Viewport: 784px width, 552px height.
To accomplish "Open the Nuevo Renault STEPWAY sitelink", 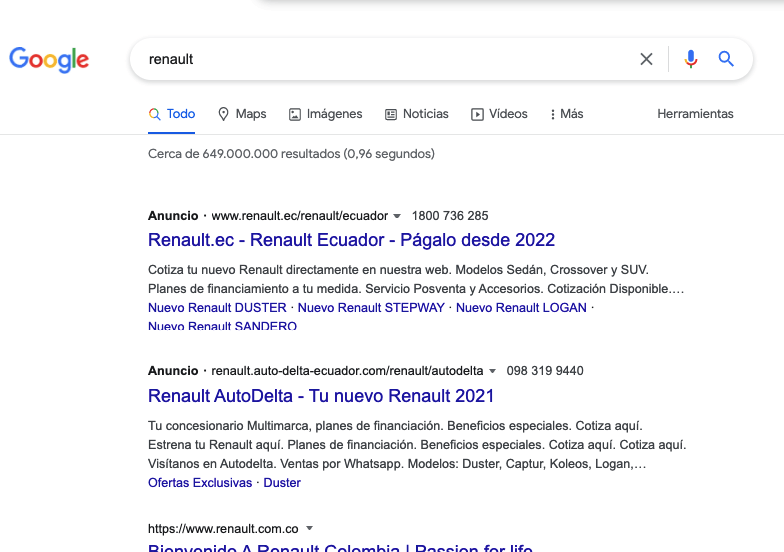I will click(371, 308).
